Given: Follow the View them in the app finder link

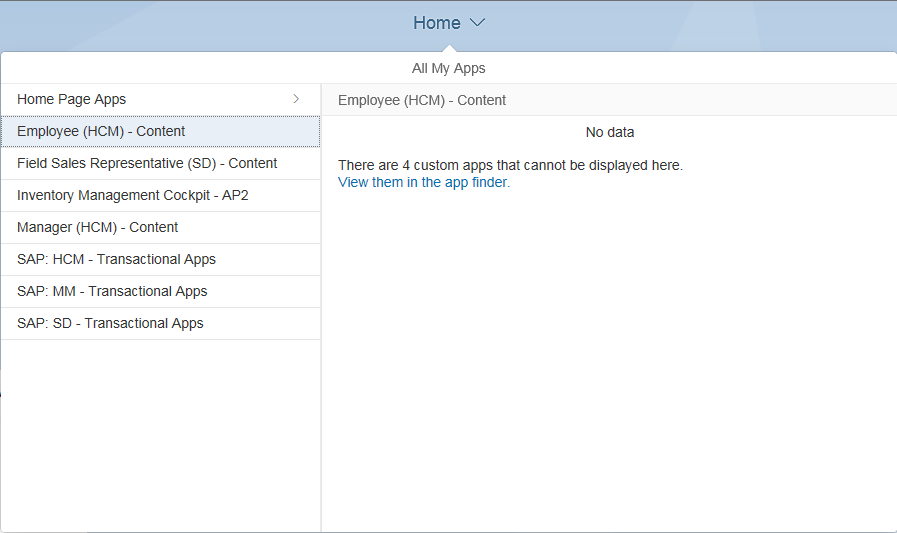Looking at the screenshot, I should (x=424, y=182).
